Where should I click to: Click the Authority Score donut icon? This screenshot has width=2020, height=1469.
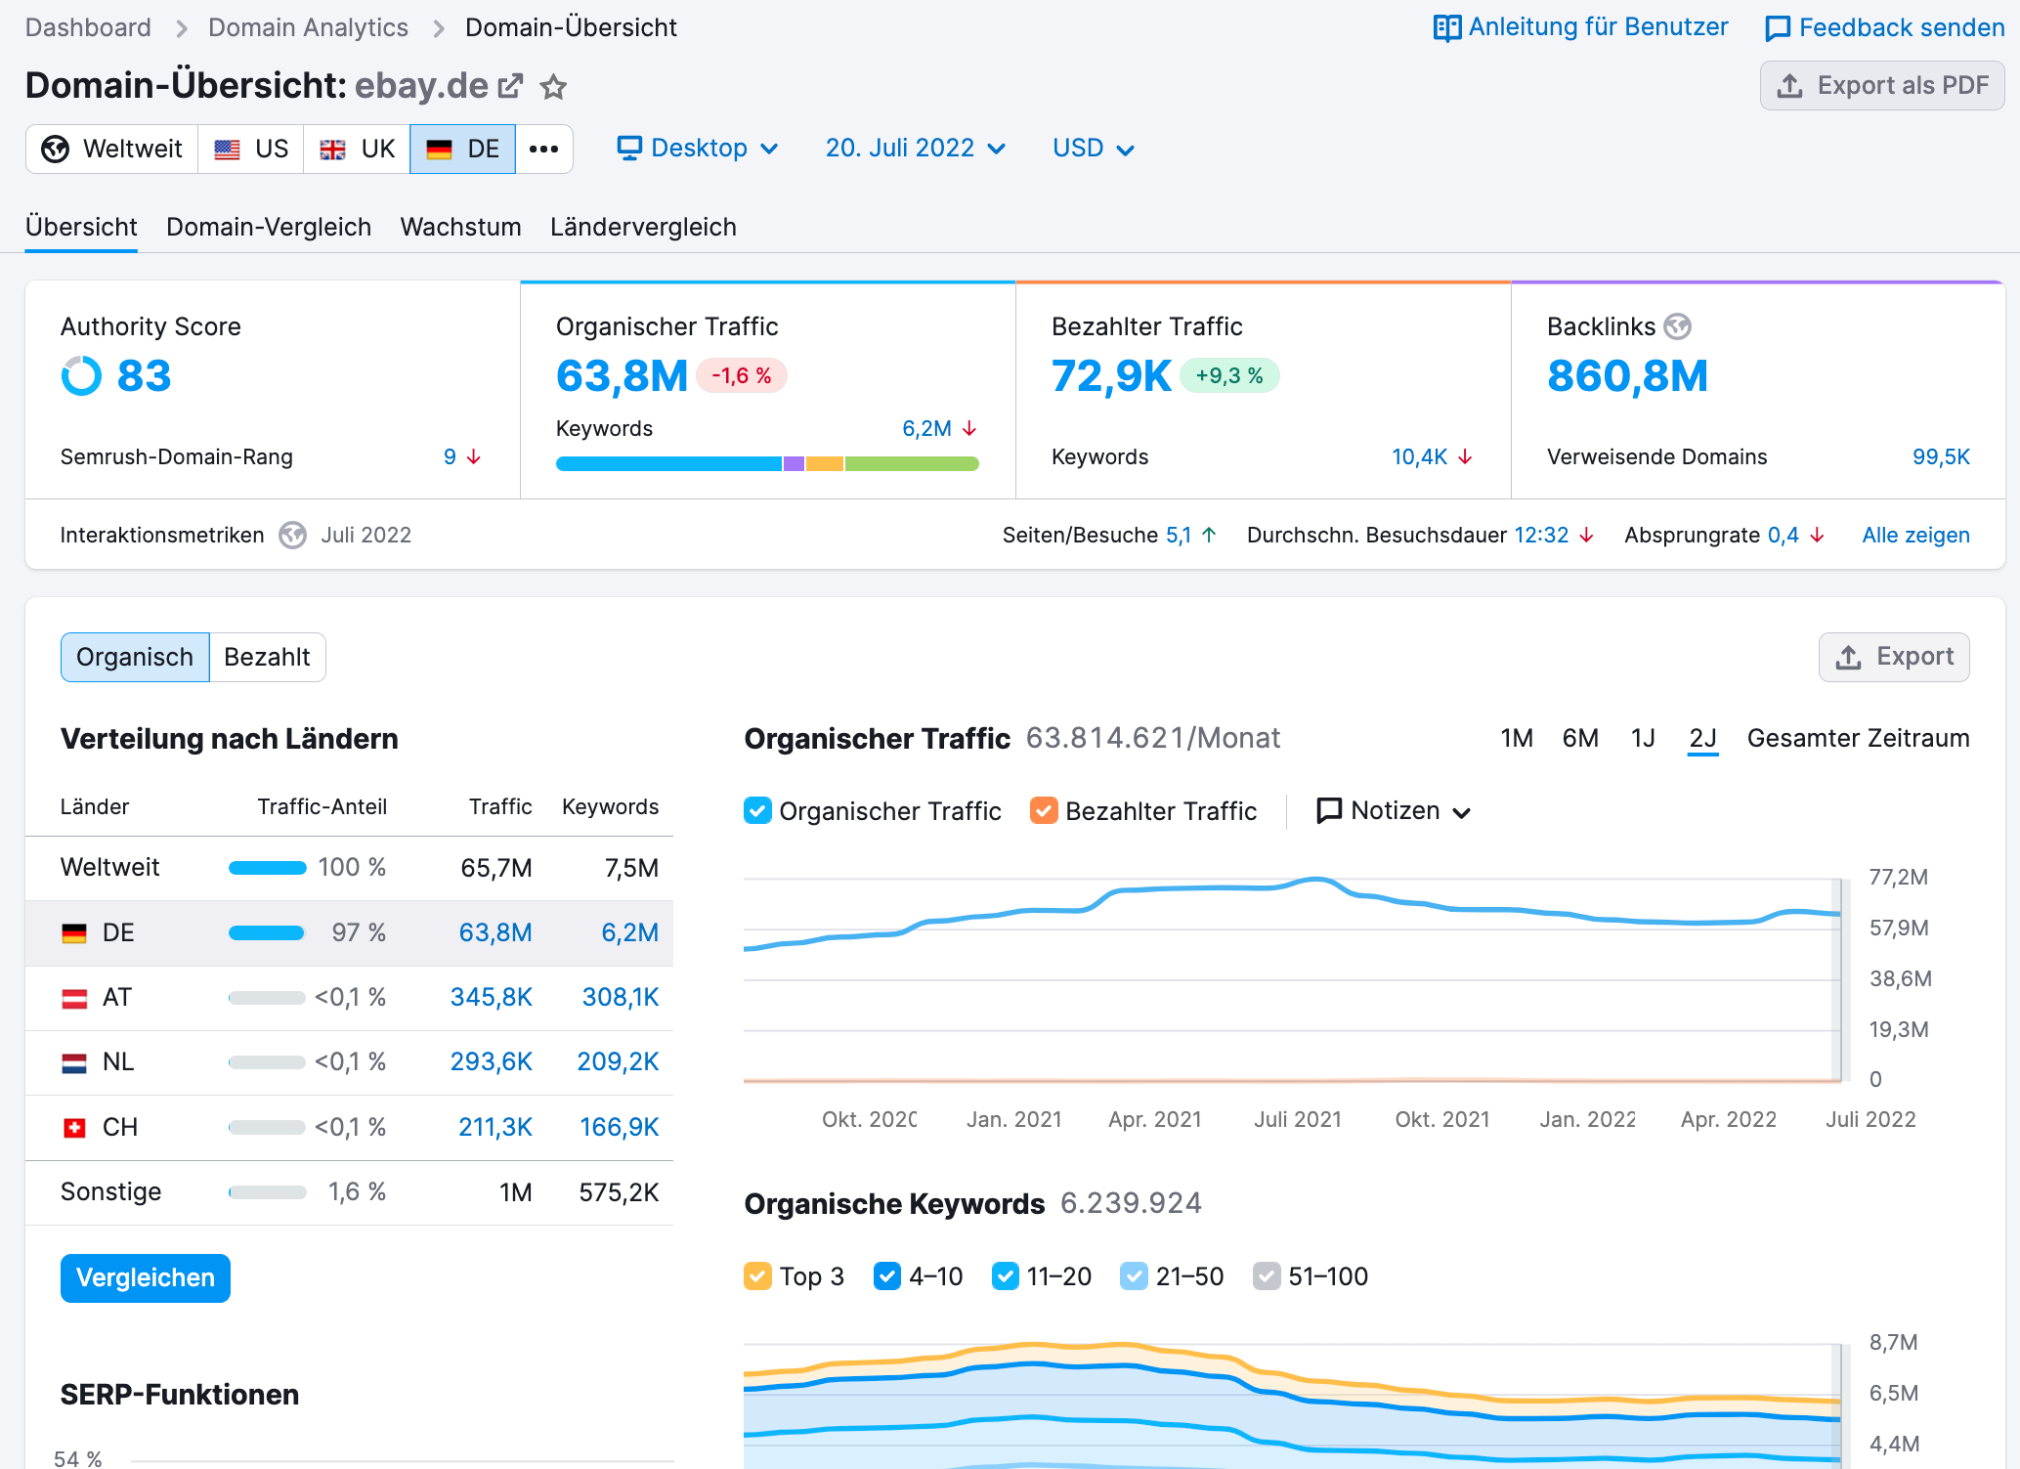coord(81,376)
